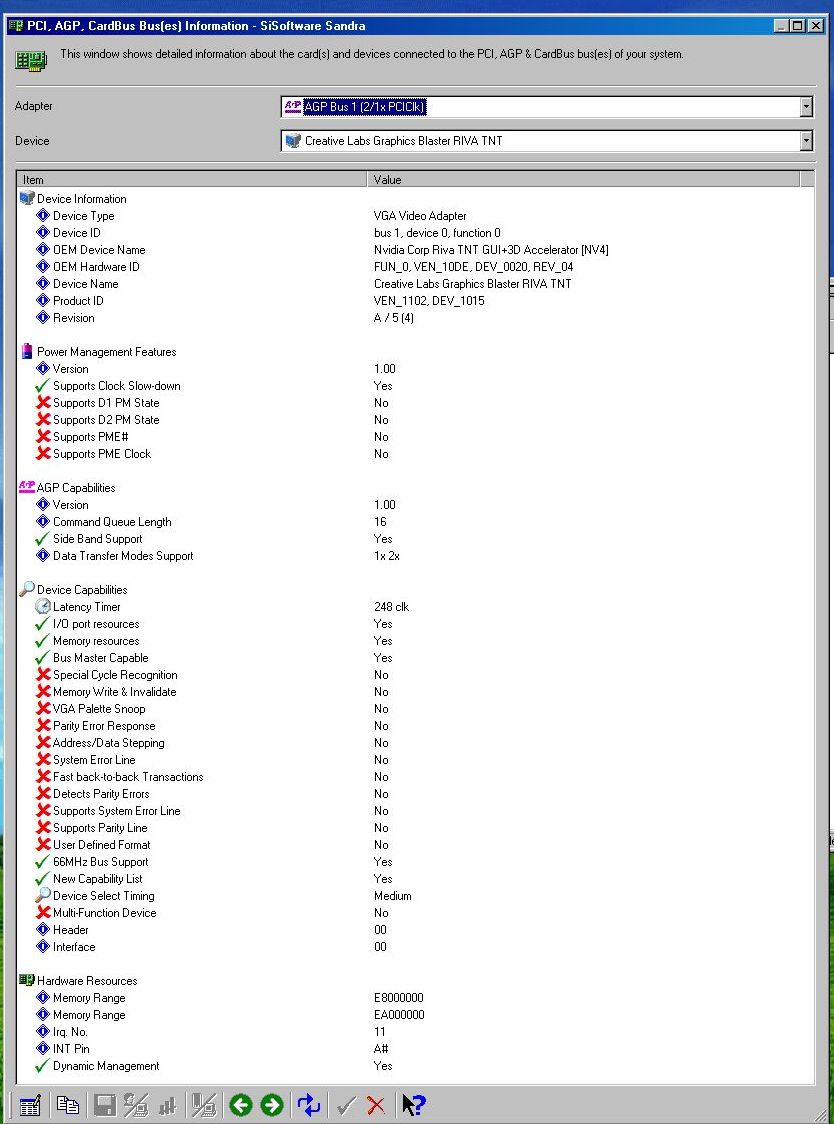Click the blue refresh arrows icon
This screenshot has height=1124, width=834.
[308, 1105]
